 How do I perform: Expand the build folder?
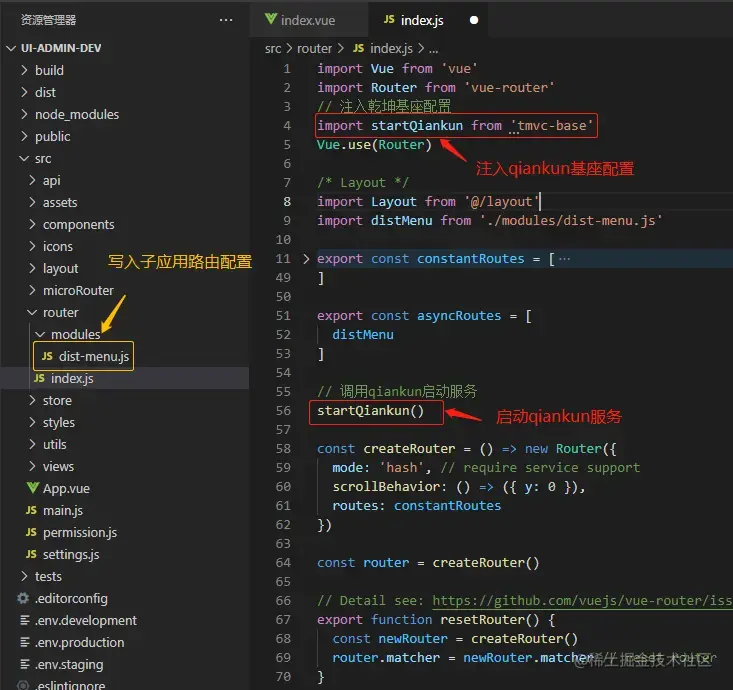(x=24, y=70)
